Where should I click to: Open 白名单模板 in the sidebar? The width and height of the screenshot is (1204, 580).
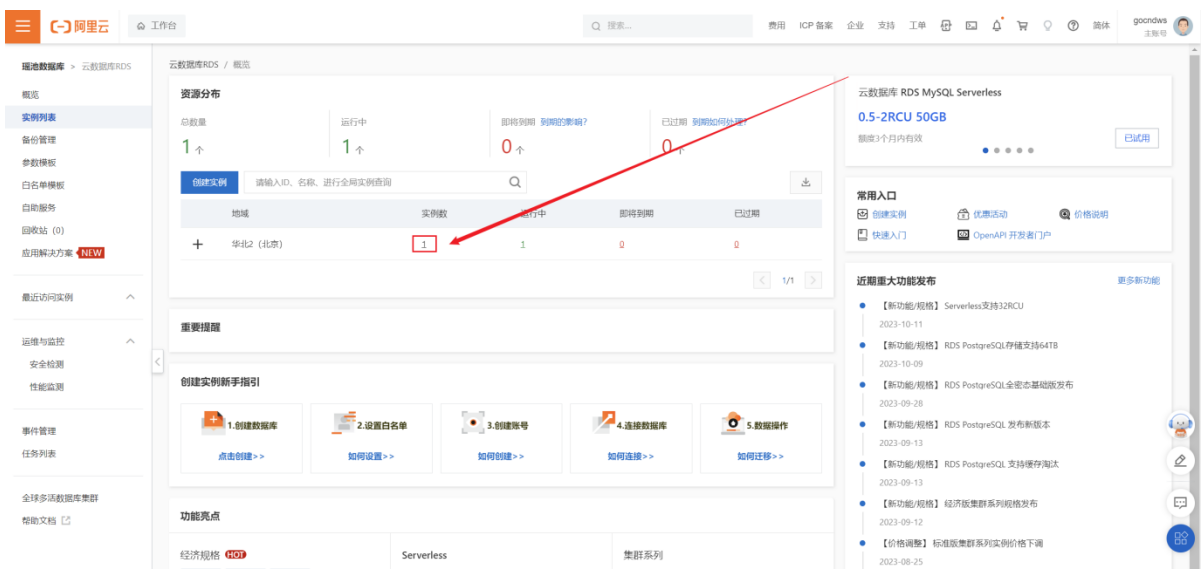(x=43, y=185)
